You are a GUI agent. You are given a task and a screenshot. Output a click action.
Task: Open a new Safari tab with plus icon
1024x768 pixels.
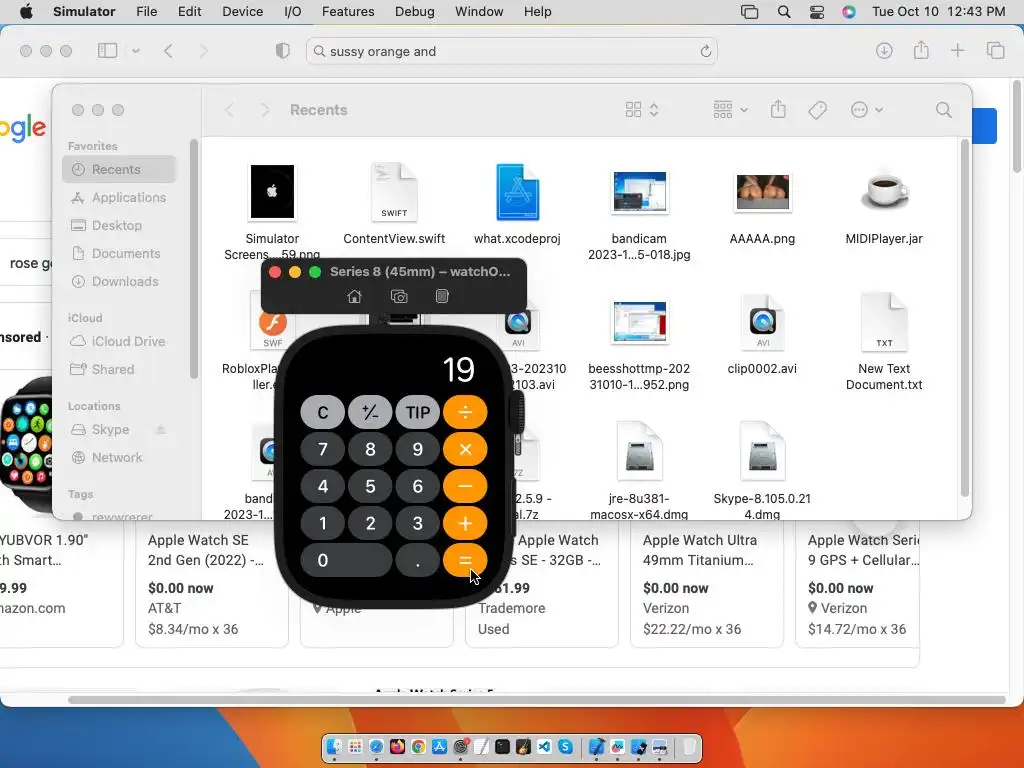tap(957, 50)
